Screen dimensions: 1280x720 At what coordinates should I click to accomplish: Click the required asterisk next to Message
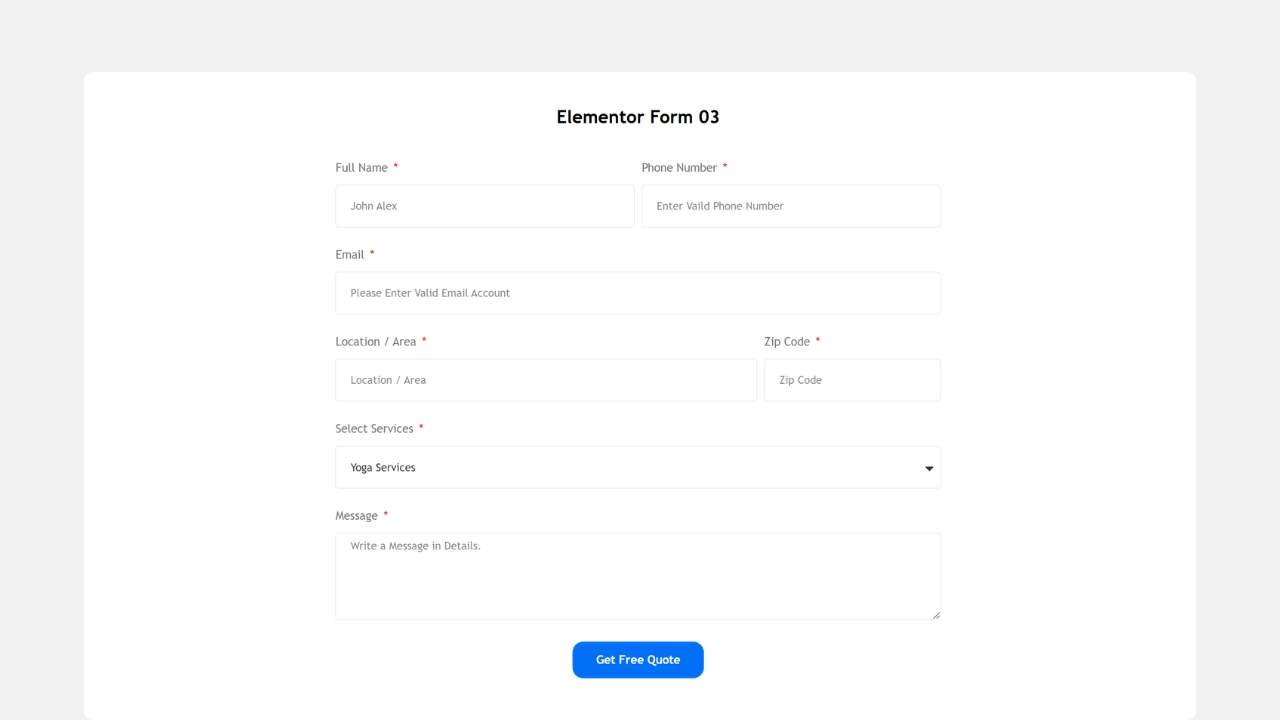coord(386,515)
